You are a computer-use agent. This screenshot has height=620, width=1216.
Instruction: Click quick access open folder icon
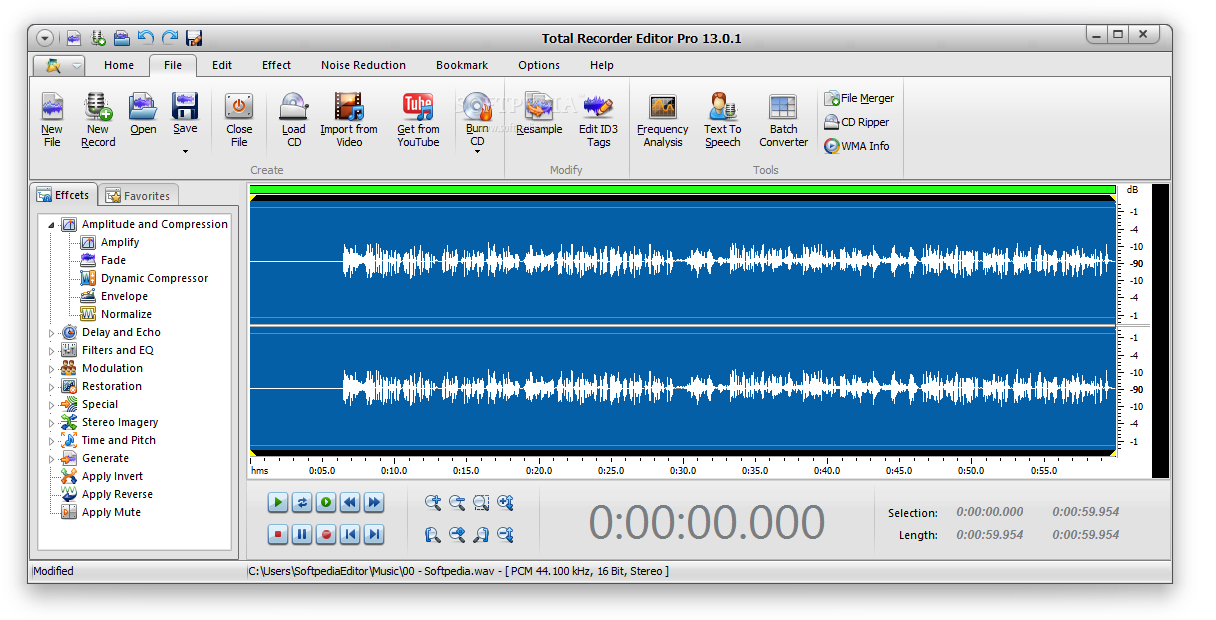pos(122,38)
